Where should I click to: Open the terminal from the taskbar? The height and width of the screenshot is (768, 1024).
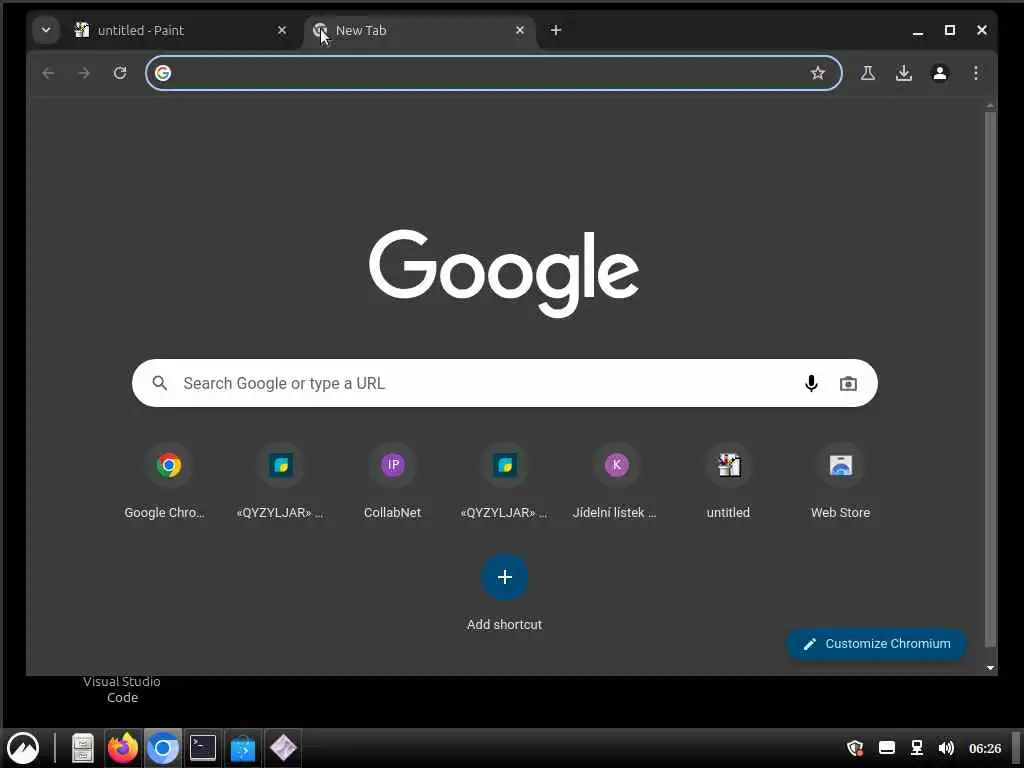pos(202,748)
